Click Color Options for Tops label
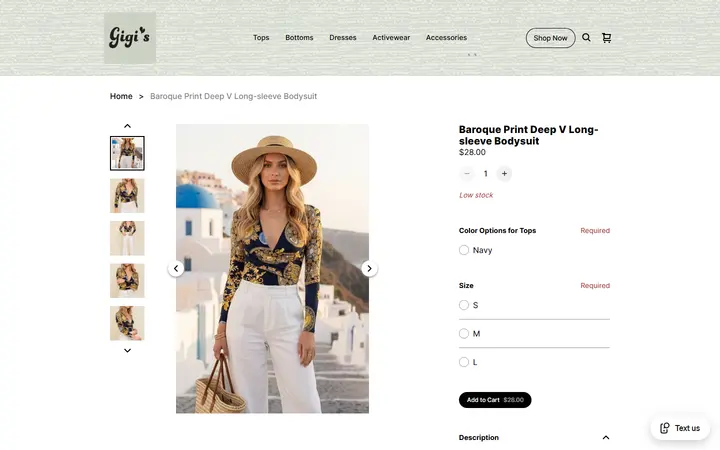Image resolution: width=720 pixels, height=450 pixels. point(497,231)
